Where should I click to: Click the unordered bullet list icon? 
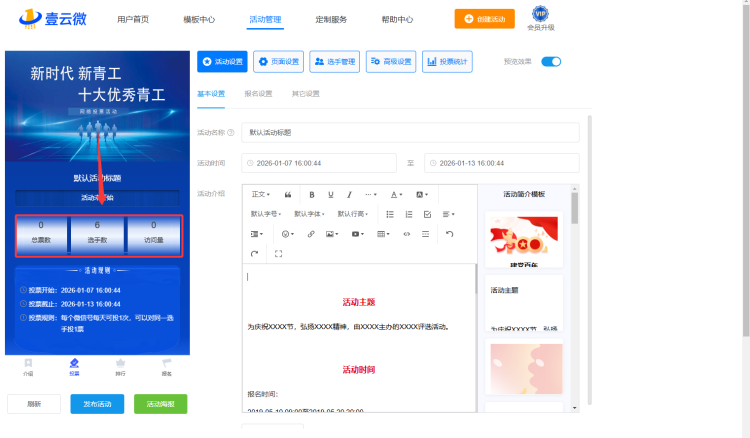(x=390, y=214)
